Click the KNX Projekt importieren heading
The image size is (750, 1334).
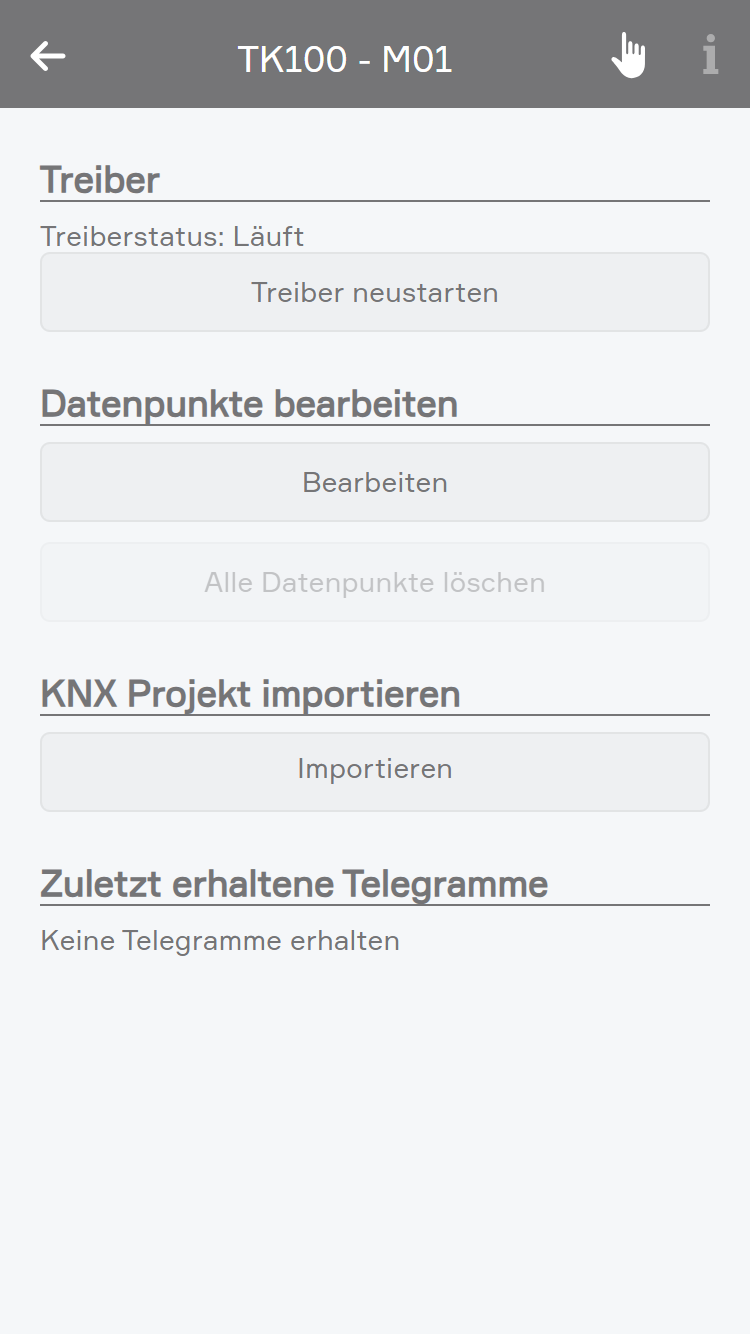250,694
